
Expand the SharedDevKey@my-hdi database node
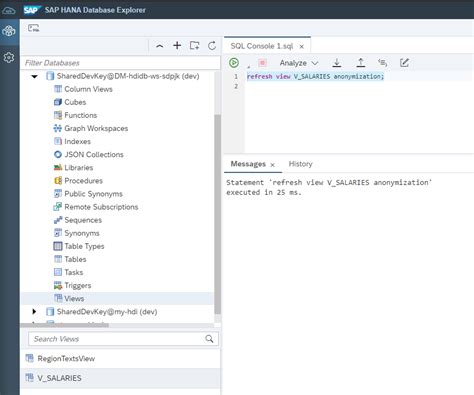point(34,312)
